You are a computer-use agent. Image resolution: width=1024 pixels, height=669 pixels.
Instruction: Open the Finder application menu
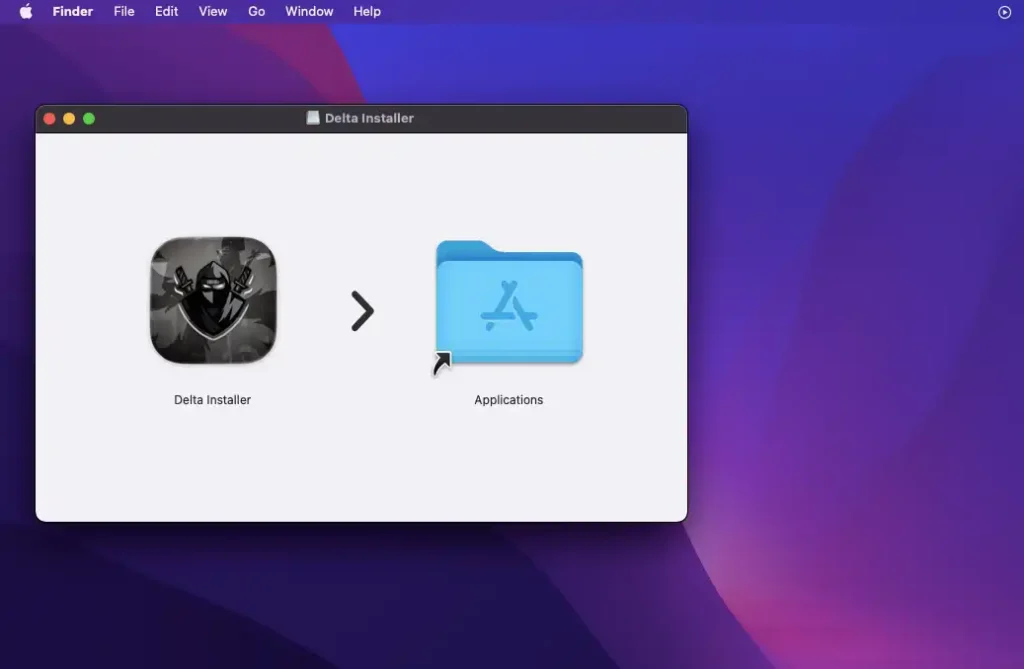point(72,12)
